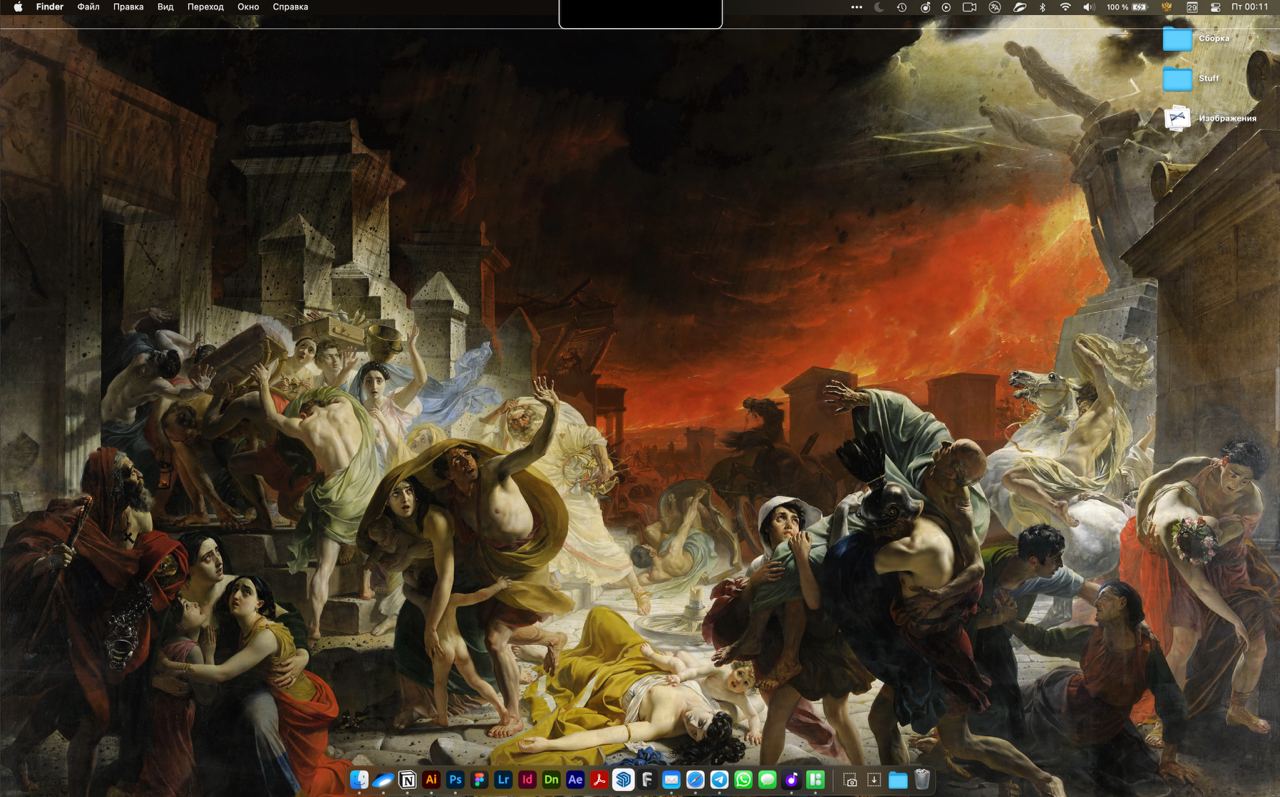Open the sound volume menu
The image size is (1280, 797).
[x=1088, y=7]
